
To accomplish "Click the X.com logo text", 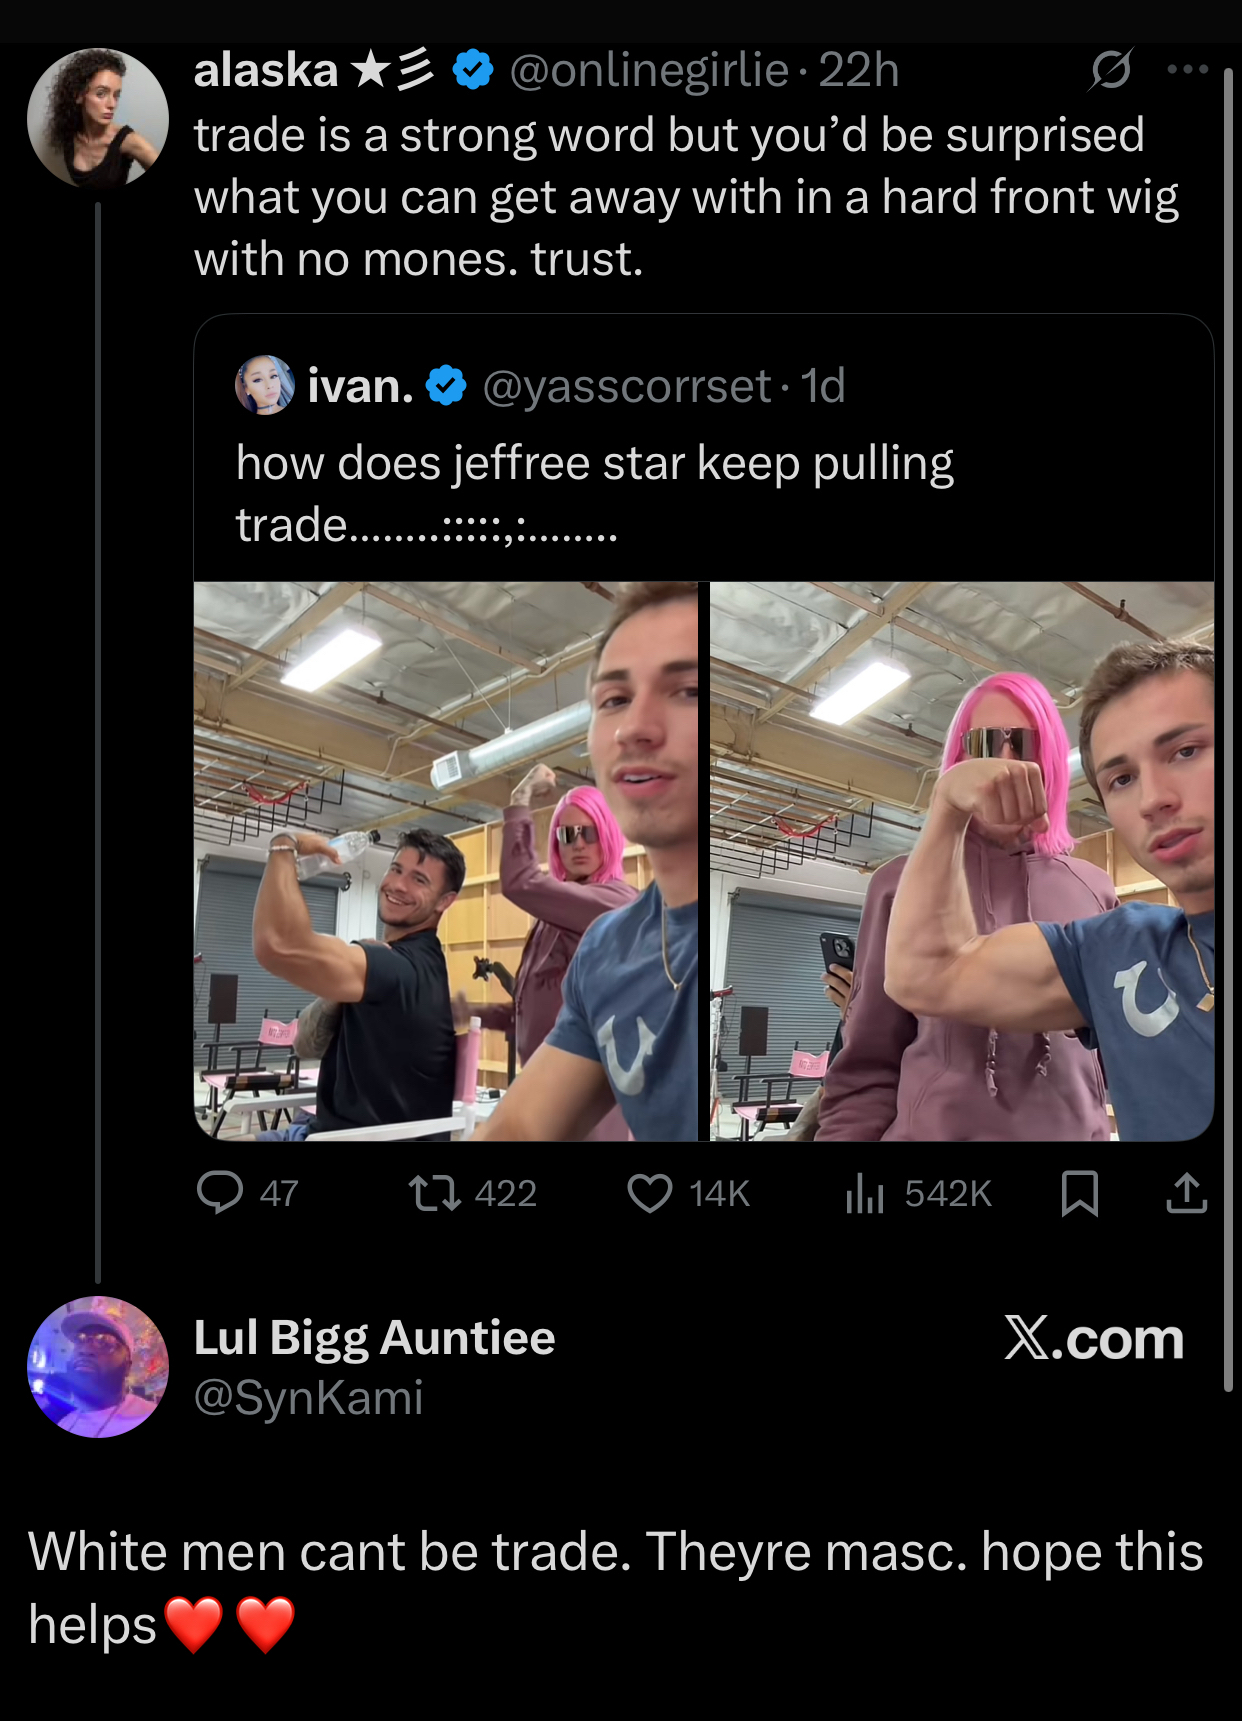I will click(x=1094, y=1338).
